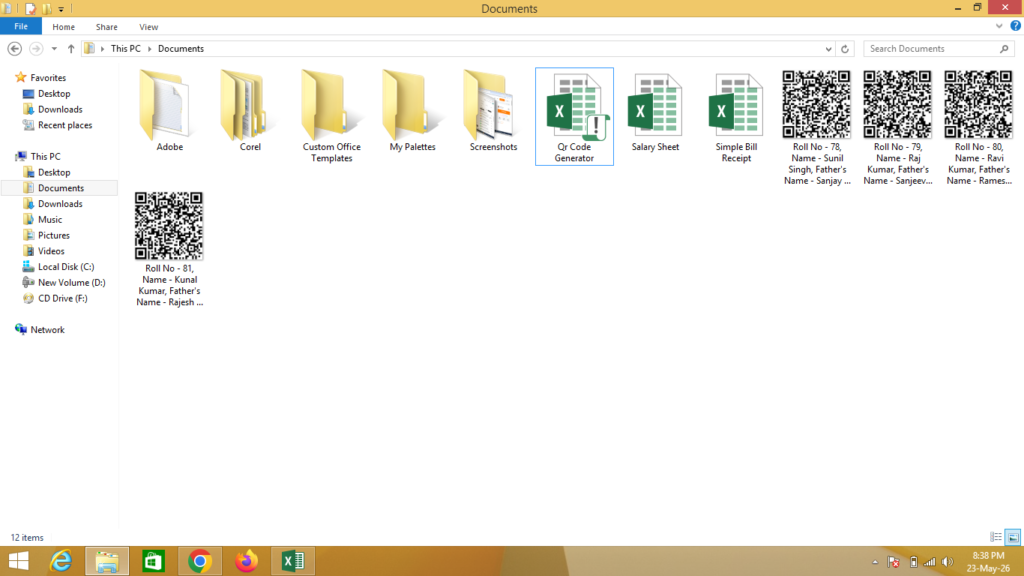Click the Back navigation arrow
This screenshot has height=576, width=1024.
(14, 49)
